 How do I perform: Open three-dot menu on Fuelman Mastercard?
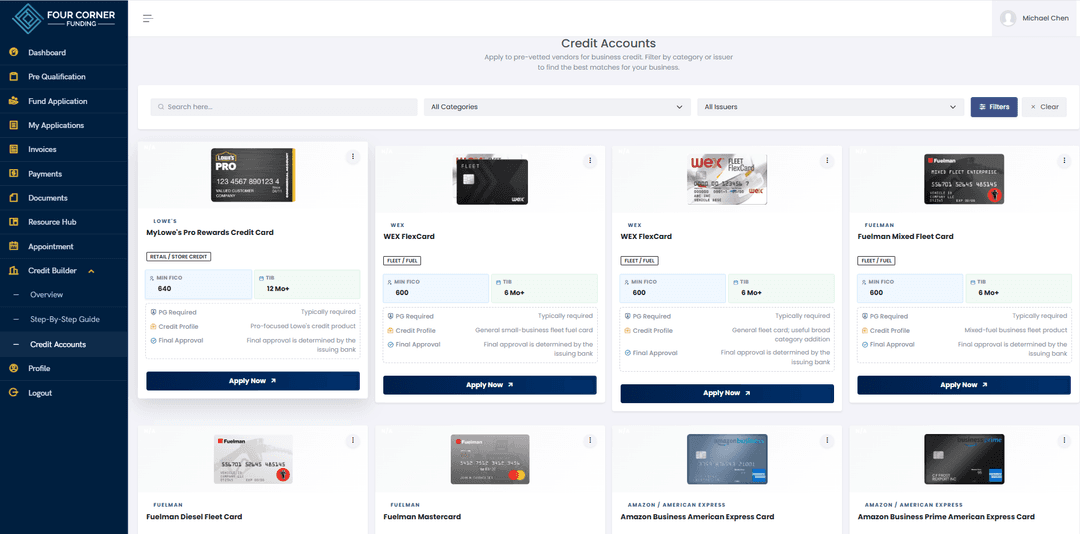(590, 440)
